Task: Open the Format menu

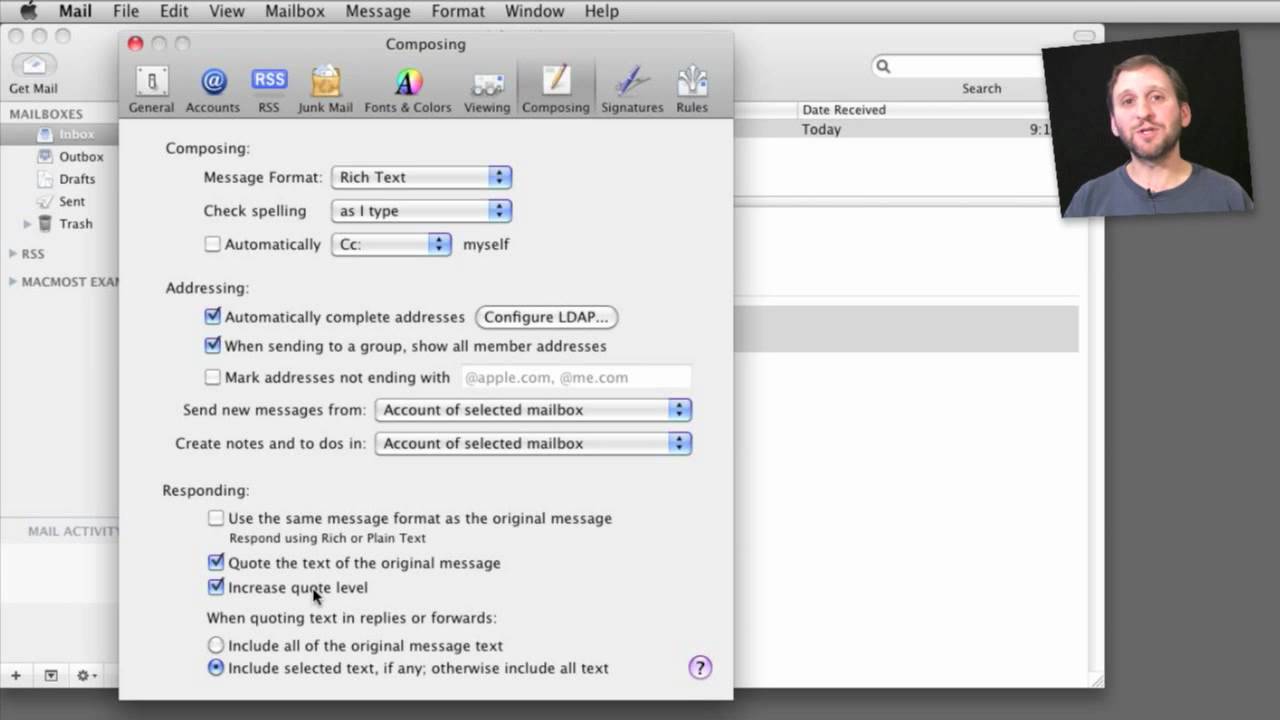Action: pos(458,11)
